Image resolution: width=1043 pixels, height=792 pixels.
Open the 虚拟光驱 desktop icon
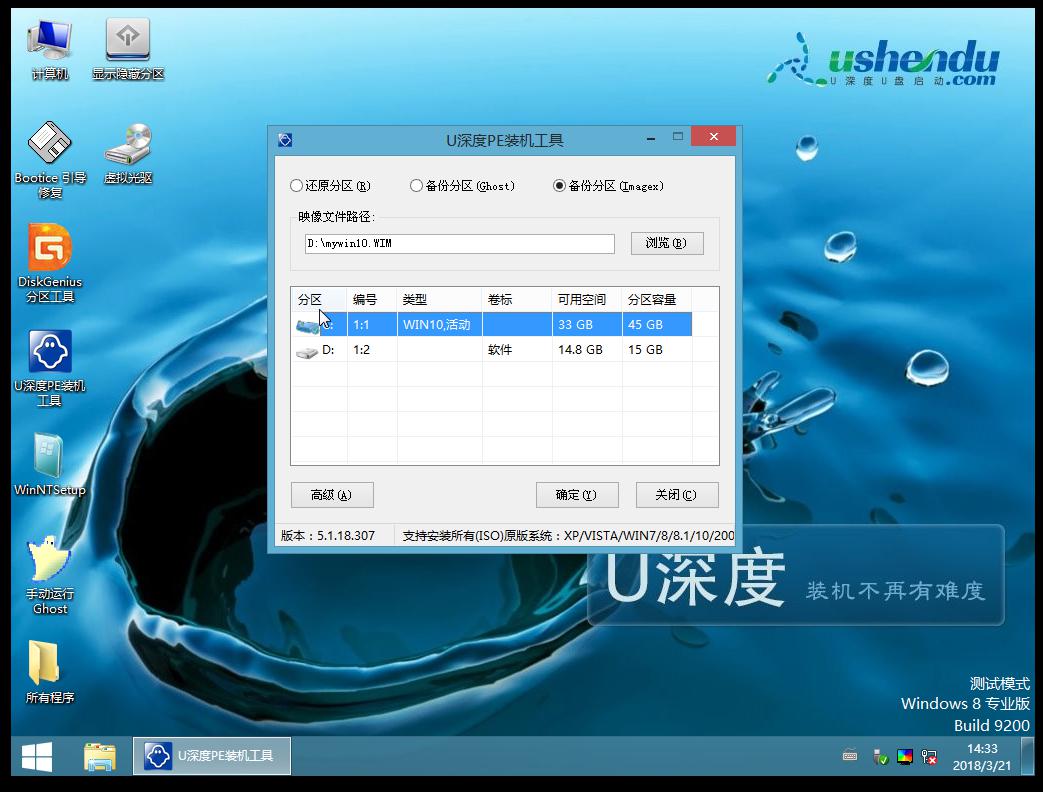[128, 153]
